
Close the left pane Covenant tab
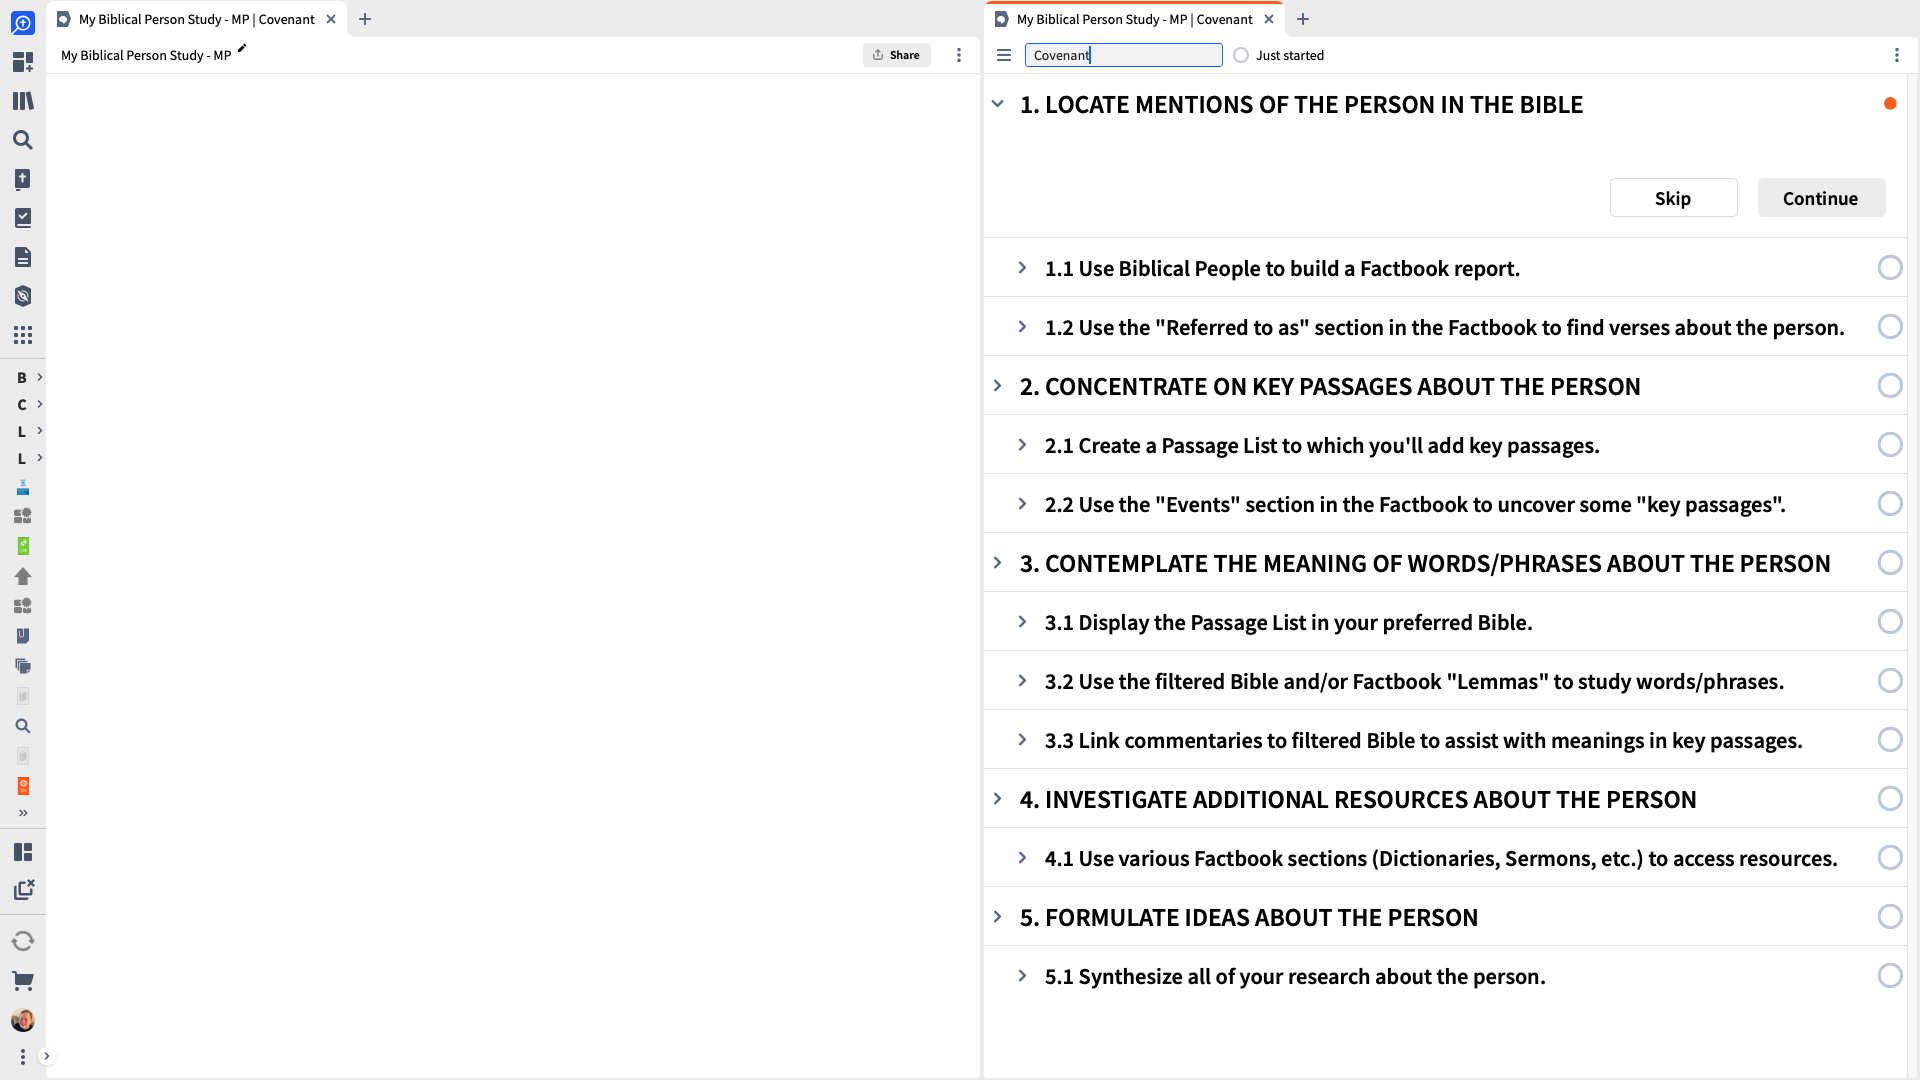tap(331, 19)
